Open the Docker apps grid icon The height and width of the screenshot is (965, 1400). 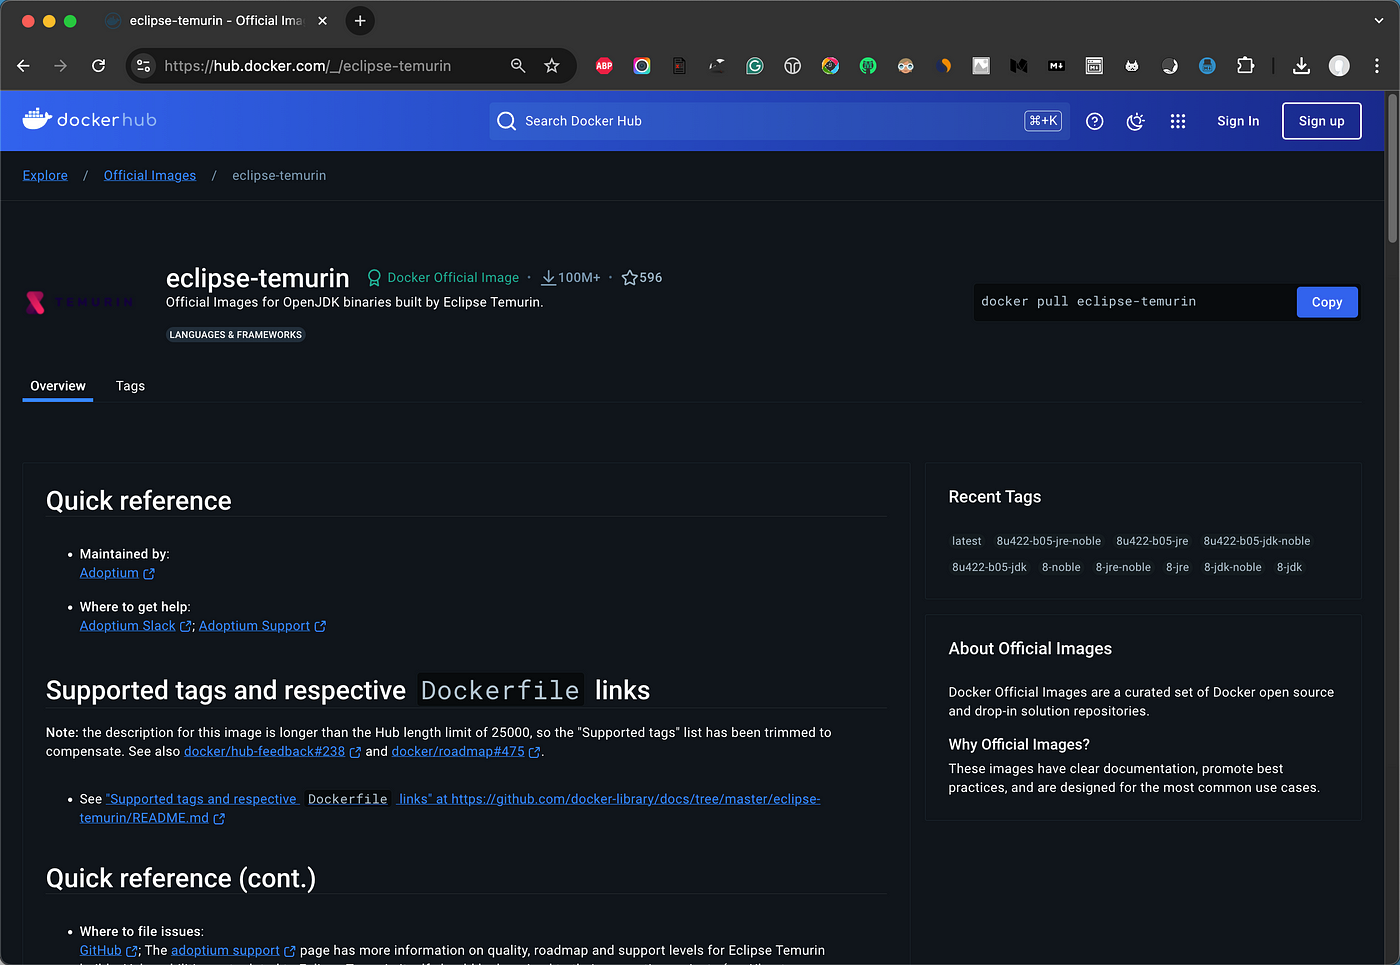[x=1178, y=121]
